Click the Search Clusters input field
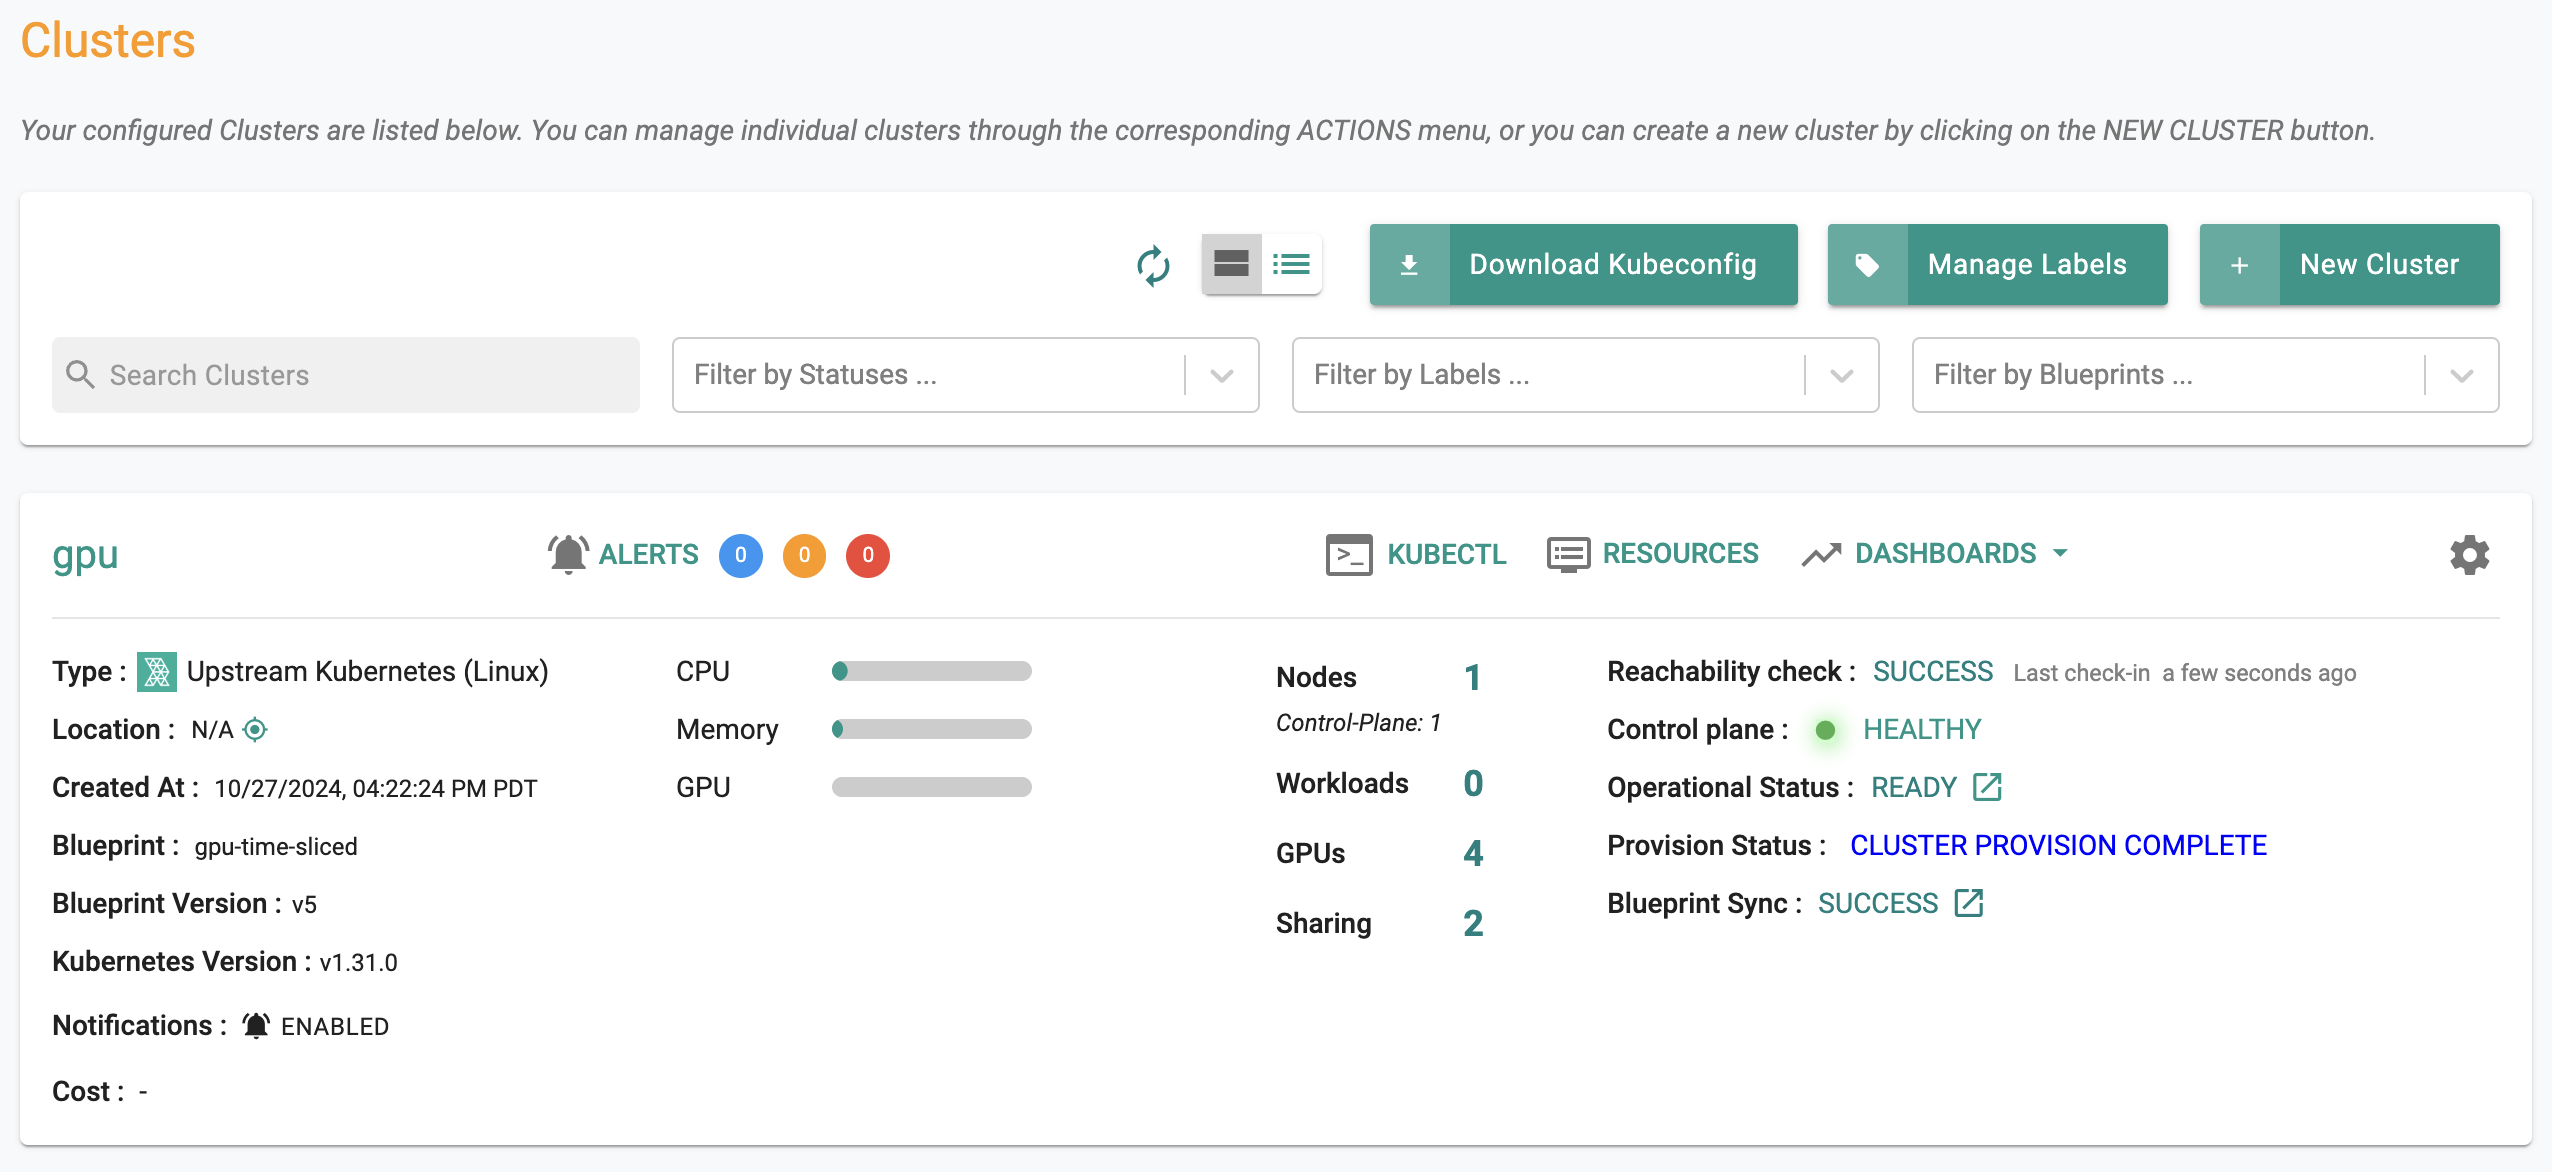Viewport: 2552px width, 1172px height. tap(345, 374)
